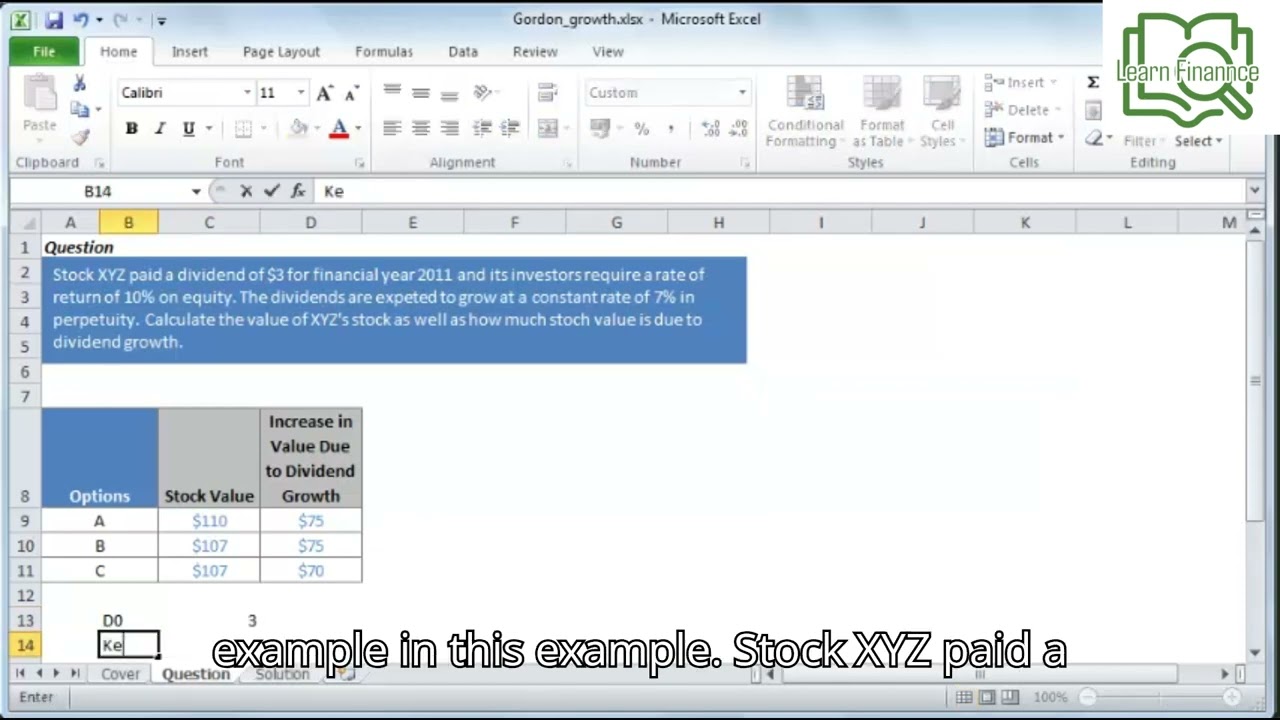1280x720 pixels.
Task: Open Font Color dropdown arrow
Action: pyautogui.click(x=358, y=128)
